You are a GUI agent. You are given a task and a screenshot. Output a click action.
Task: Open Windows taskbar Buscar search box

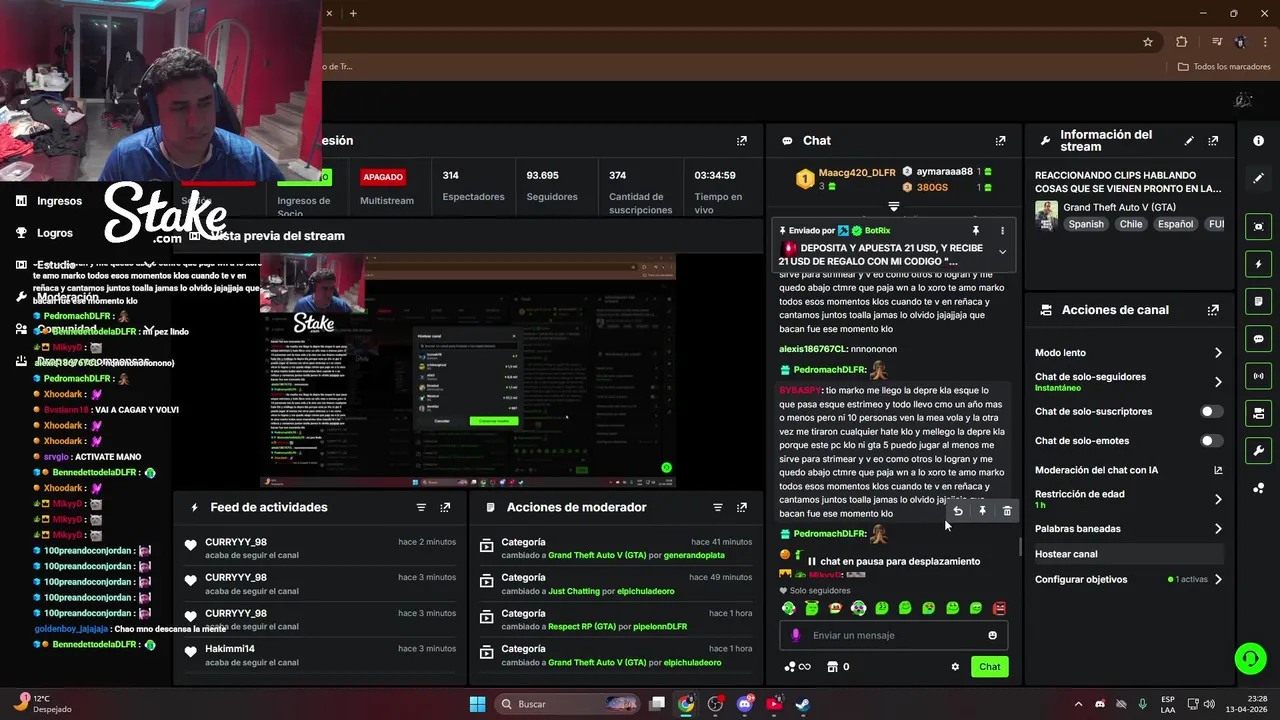[x=567, y=704]
